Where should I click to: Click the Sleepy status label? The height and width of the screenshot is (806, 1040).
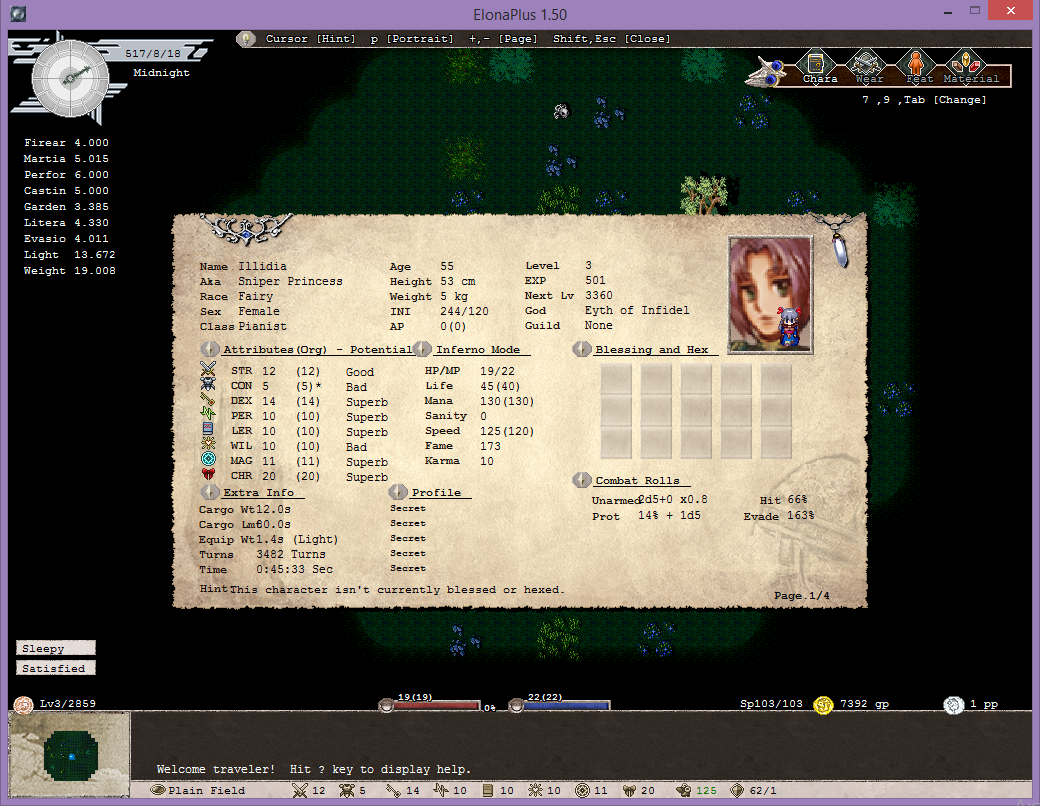[56, 648]
